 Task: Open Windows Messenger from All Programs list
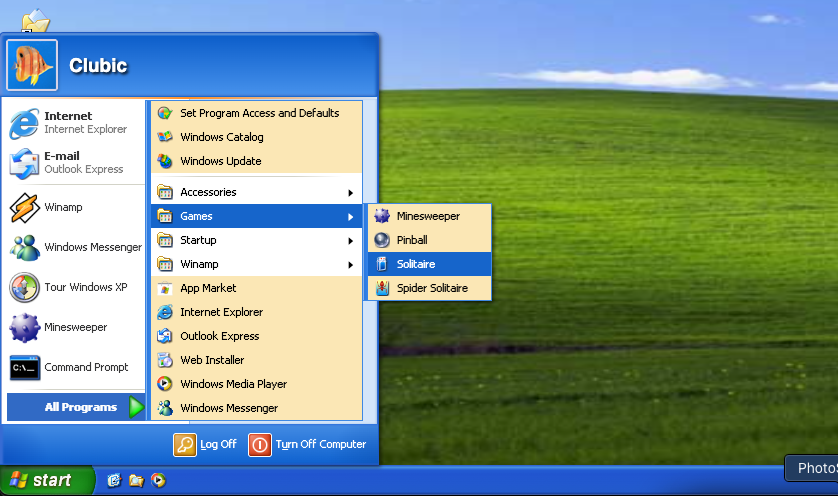coord(257,408)
